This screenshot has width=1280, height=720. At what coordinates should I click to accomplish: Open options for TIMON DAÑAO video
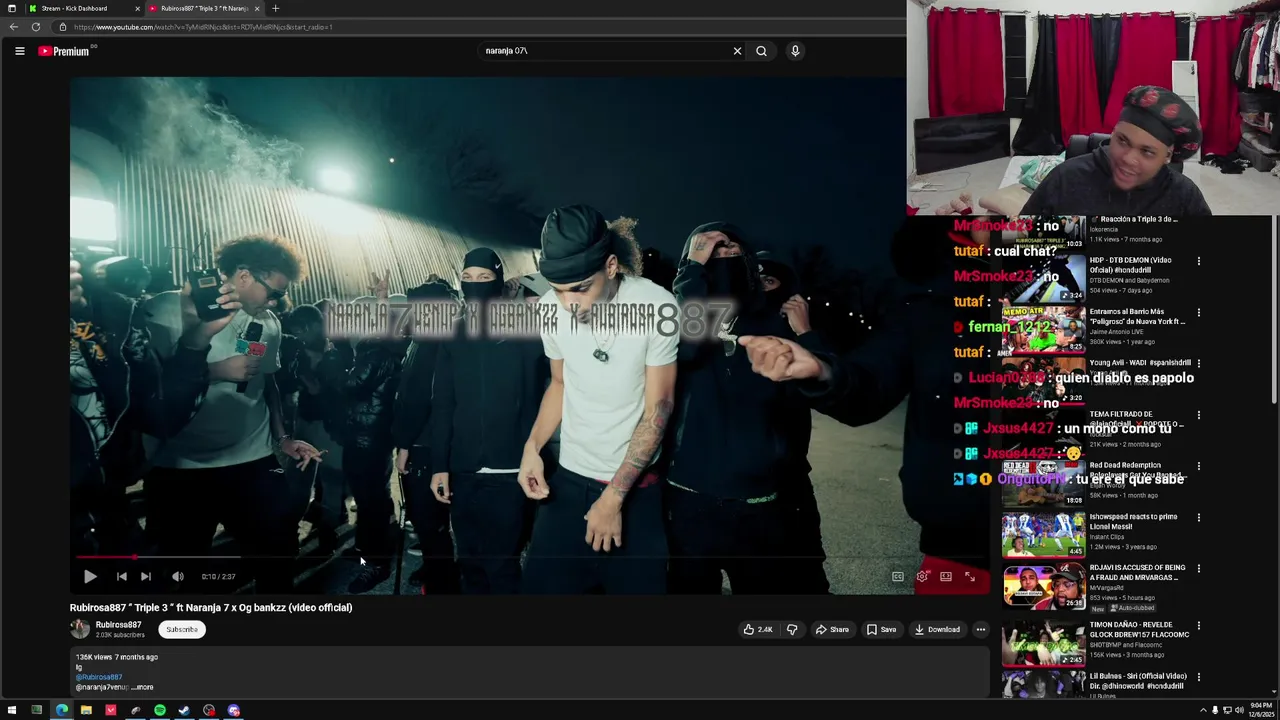tap(1199, 627)
